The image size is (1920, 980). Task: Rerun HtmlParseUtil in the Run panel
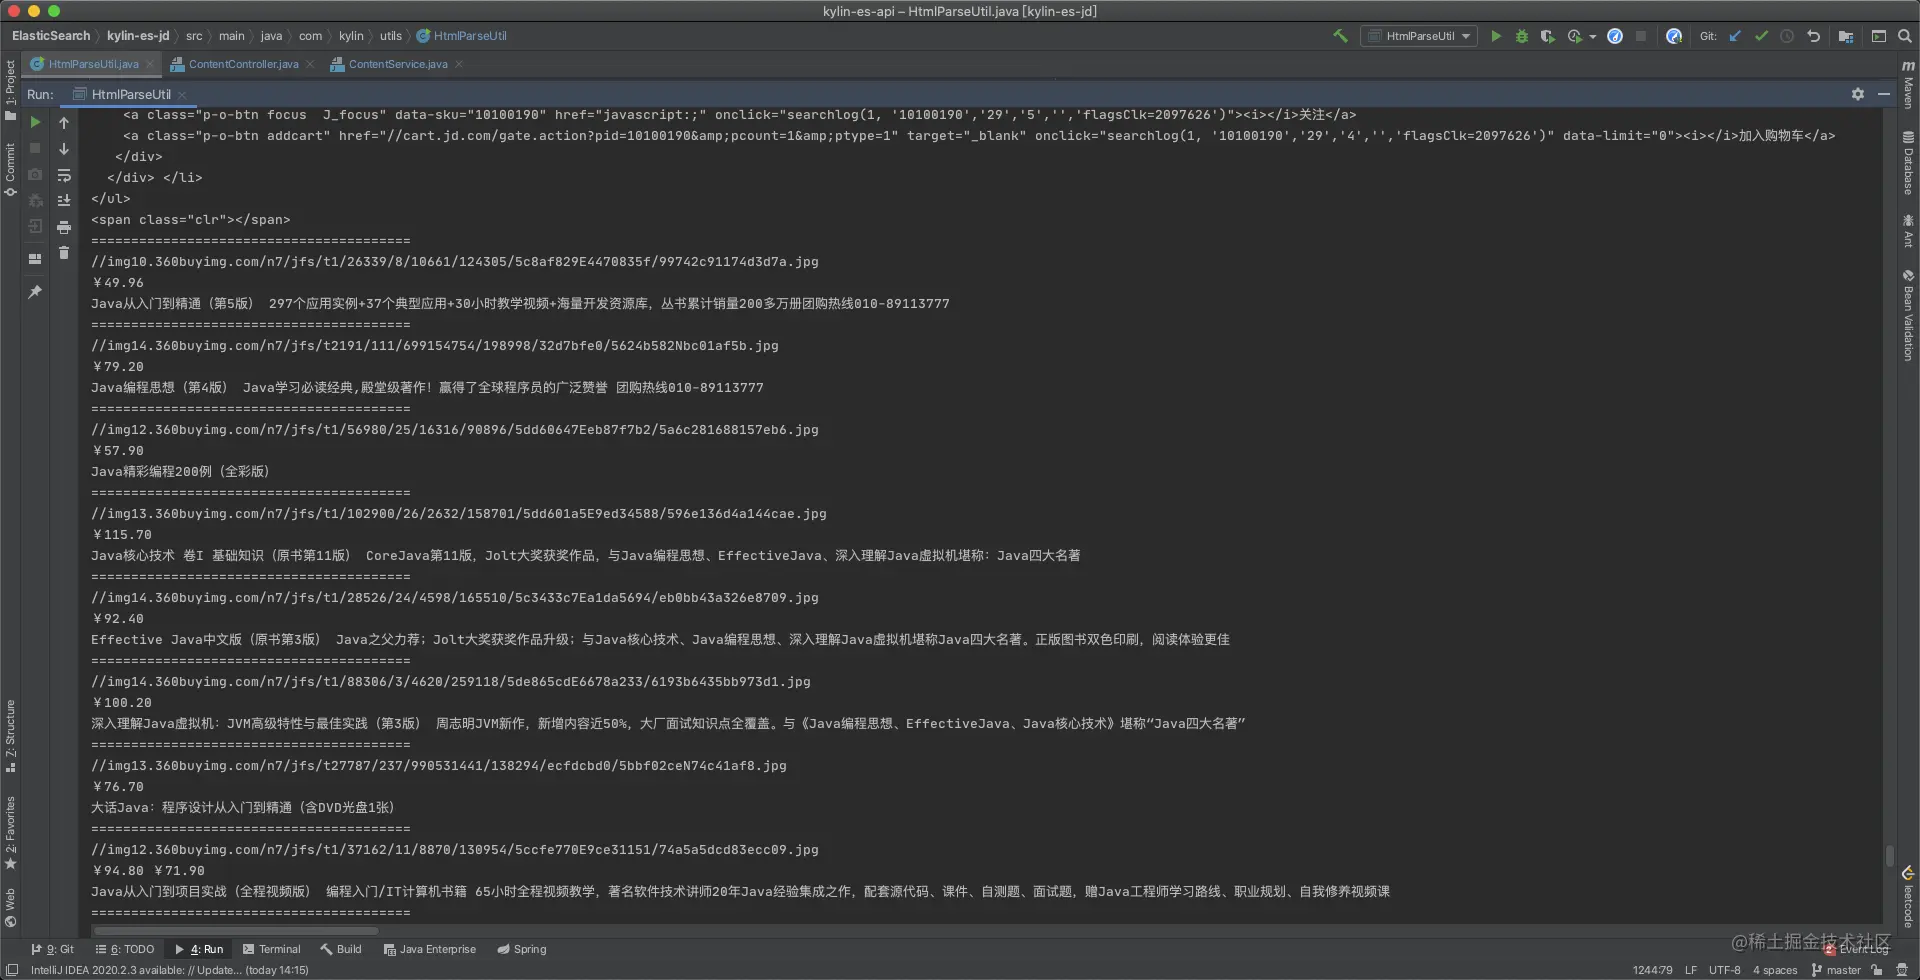(35, 122)
